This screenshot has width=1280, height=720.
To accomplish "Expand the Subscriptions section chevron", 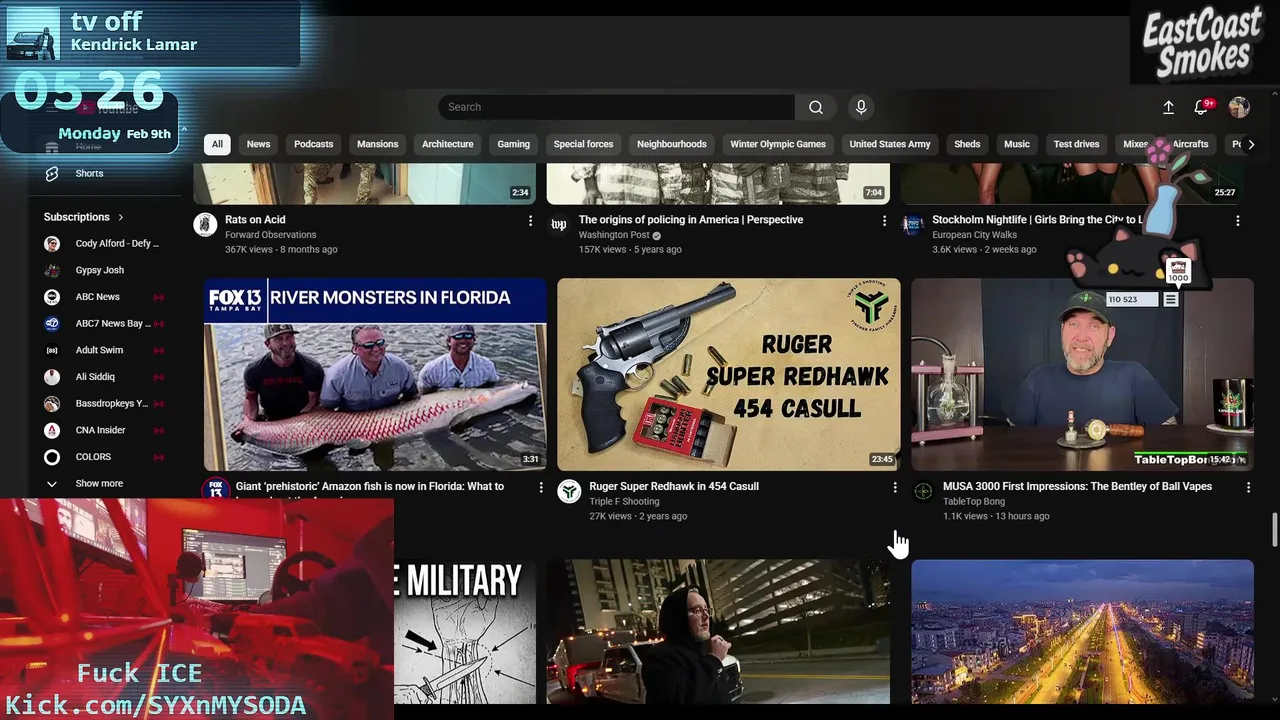I will point(121,217).
